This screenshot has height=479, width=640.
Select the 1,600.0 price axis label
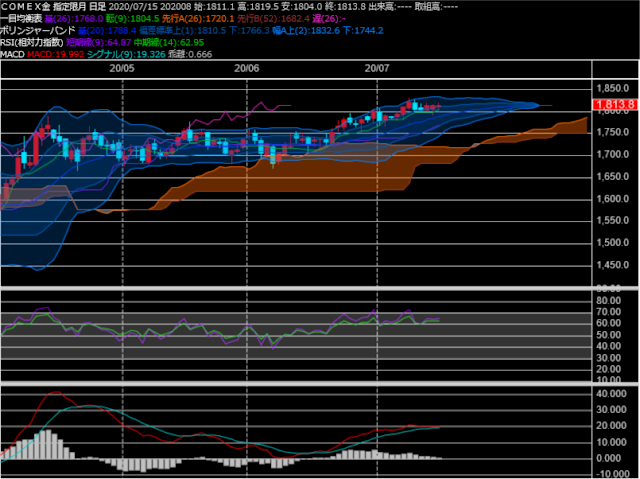[613, 199]
